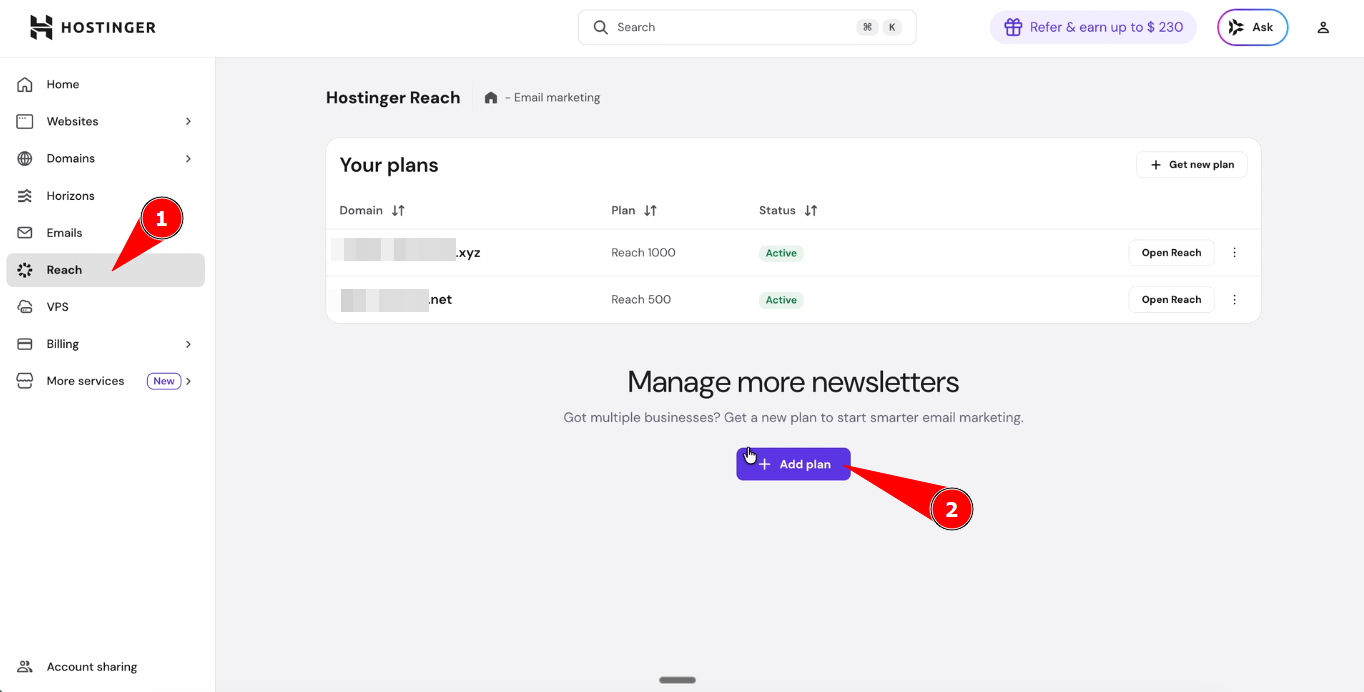Open Reach for the .xyz domain
Image resolution: width=1364 pixels, height=692 pixels.
[x=1171, y=253]
